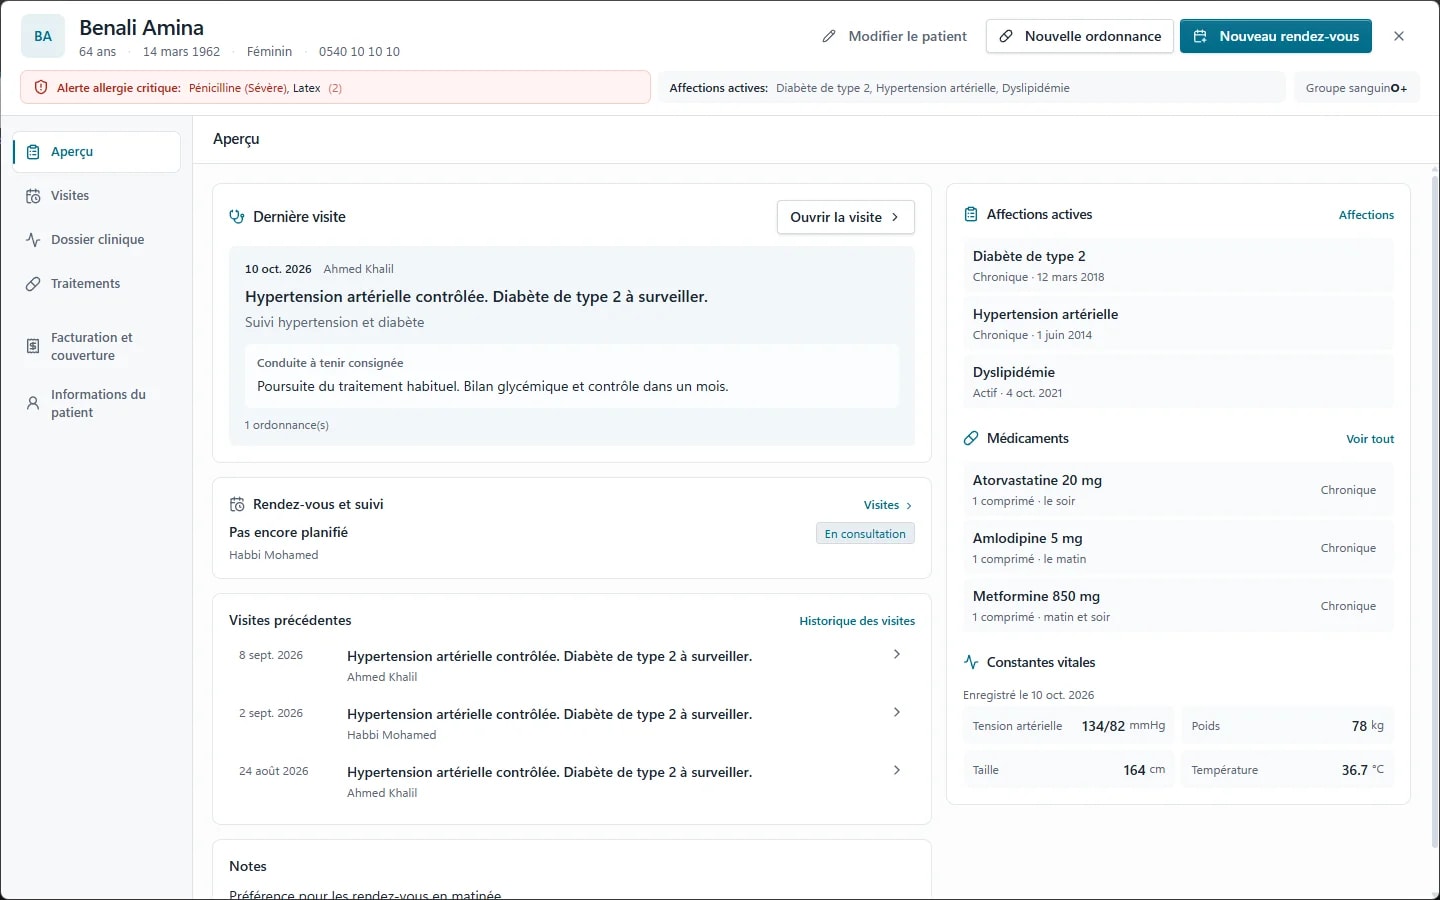
Task: Click the Affections link
Action: (1366, 215)
